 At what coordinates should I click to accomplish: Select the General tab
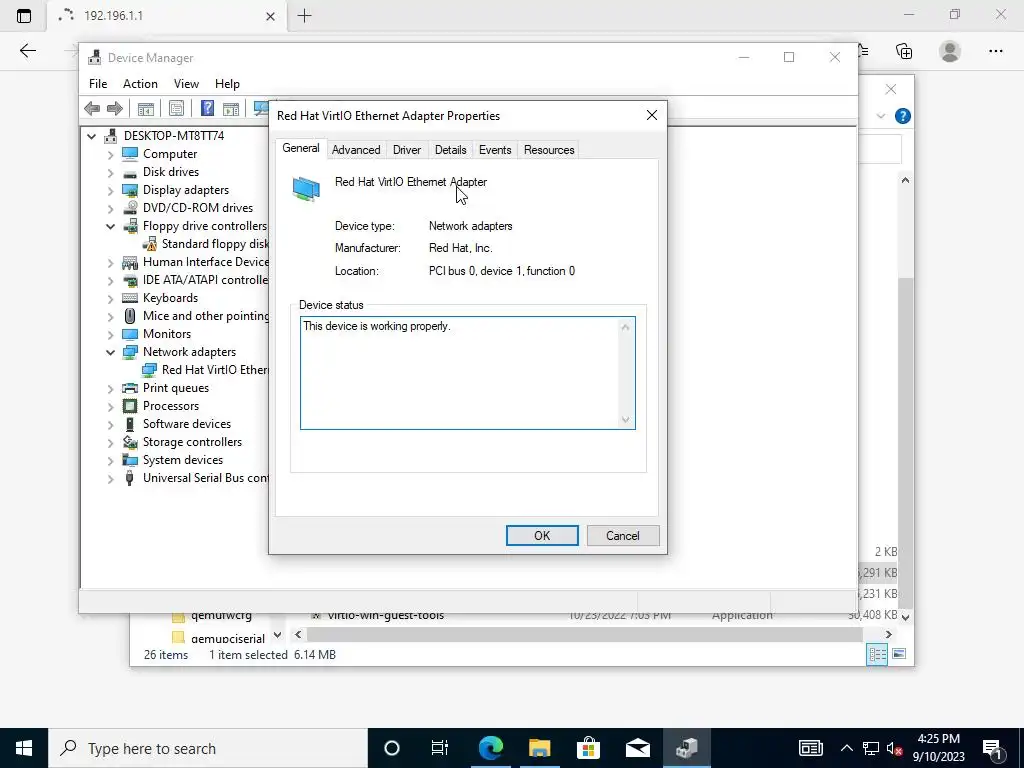(x=300, y=148)
